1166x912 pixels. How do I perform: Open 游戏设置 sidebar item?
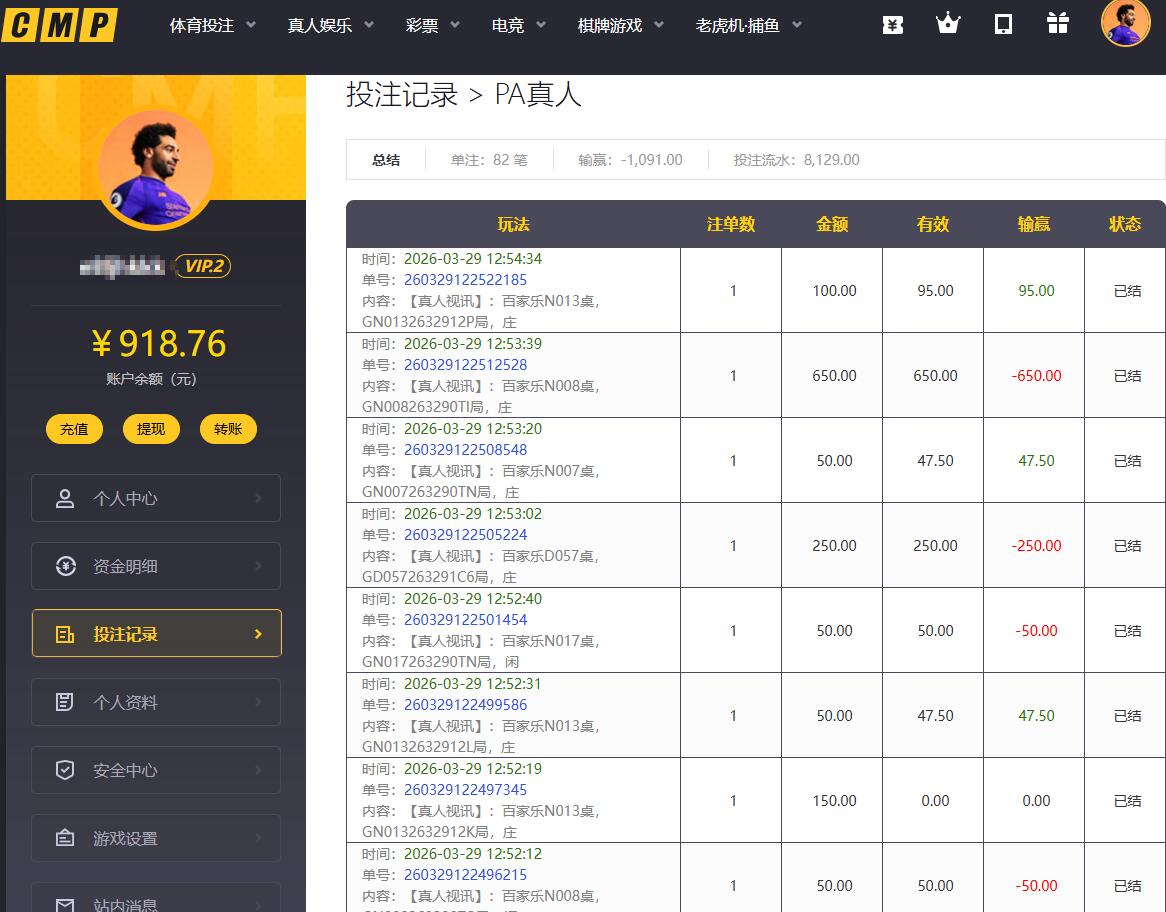point(157,838)
